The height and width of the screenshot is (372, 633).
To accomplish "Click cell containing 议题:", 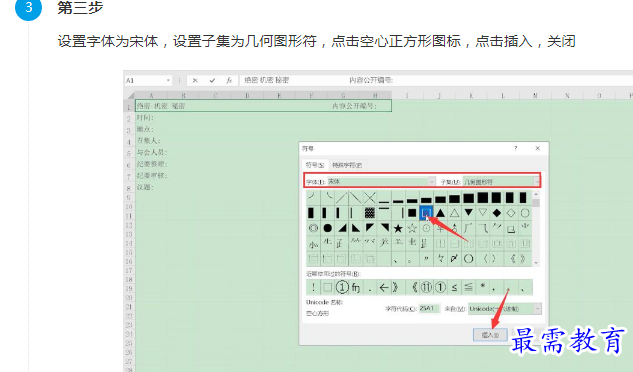I will click(x=145, y=187).
